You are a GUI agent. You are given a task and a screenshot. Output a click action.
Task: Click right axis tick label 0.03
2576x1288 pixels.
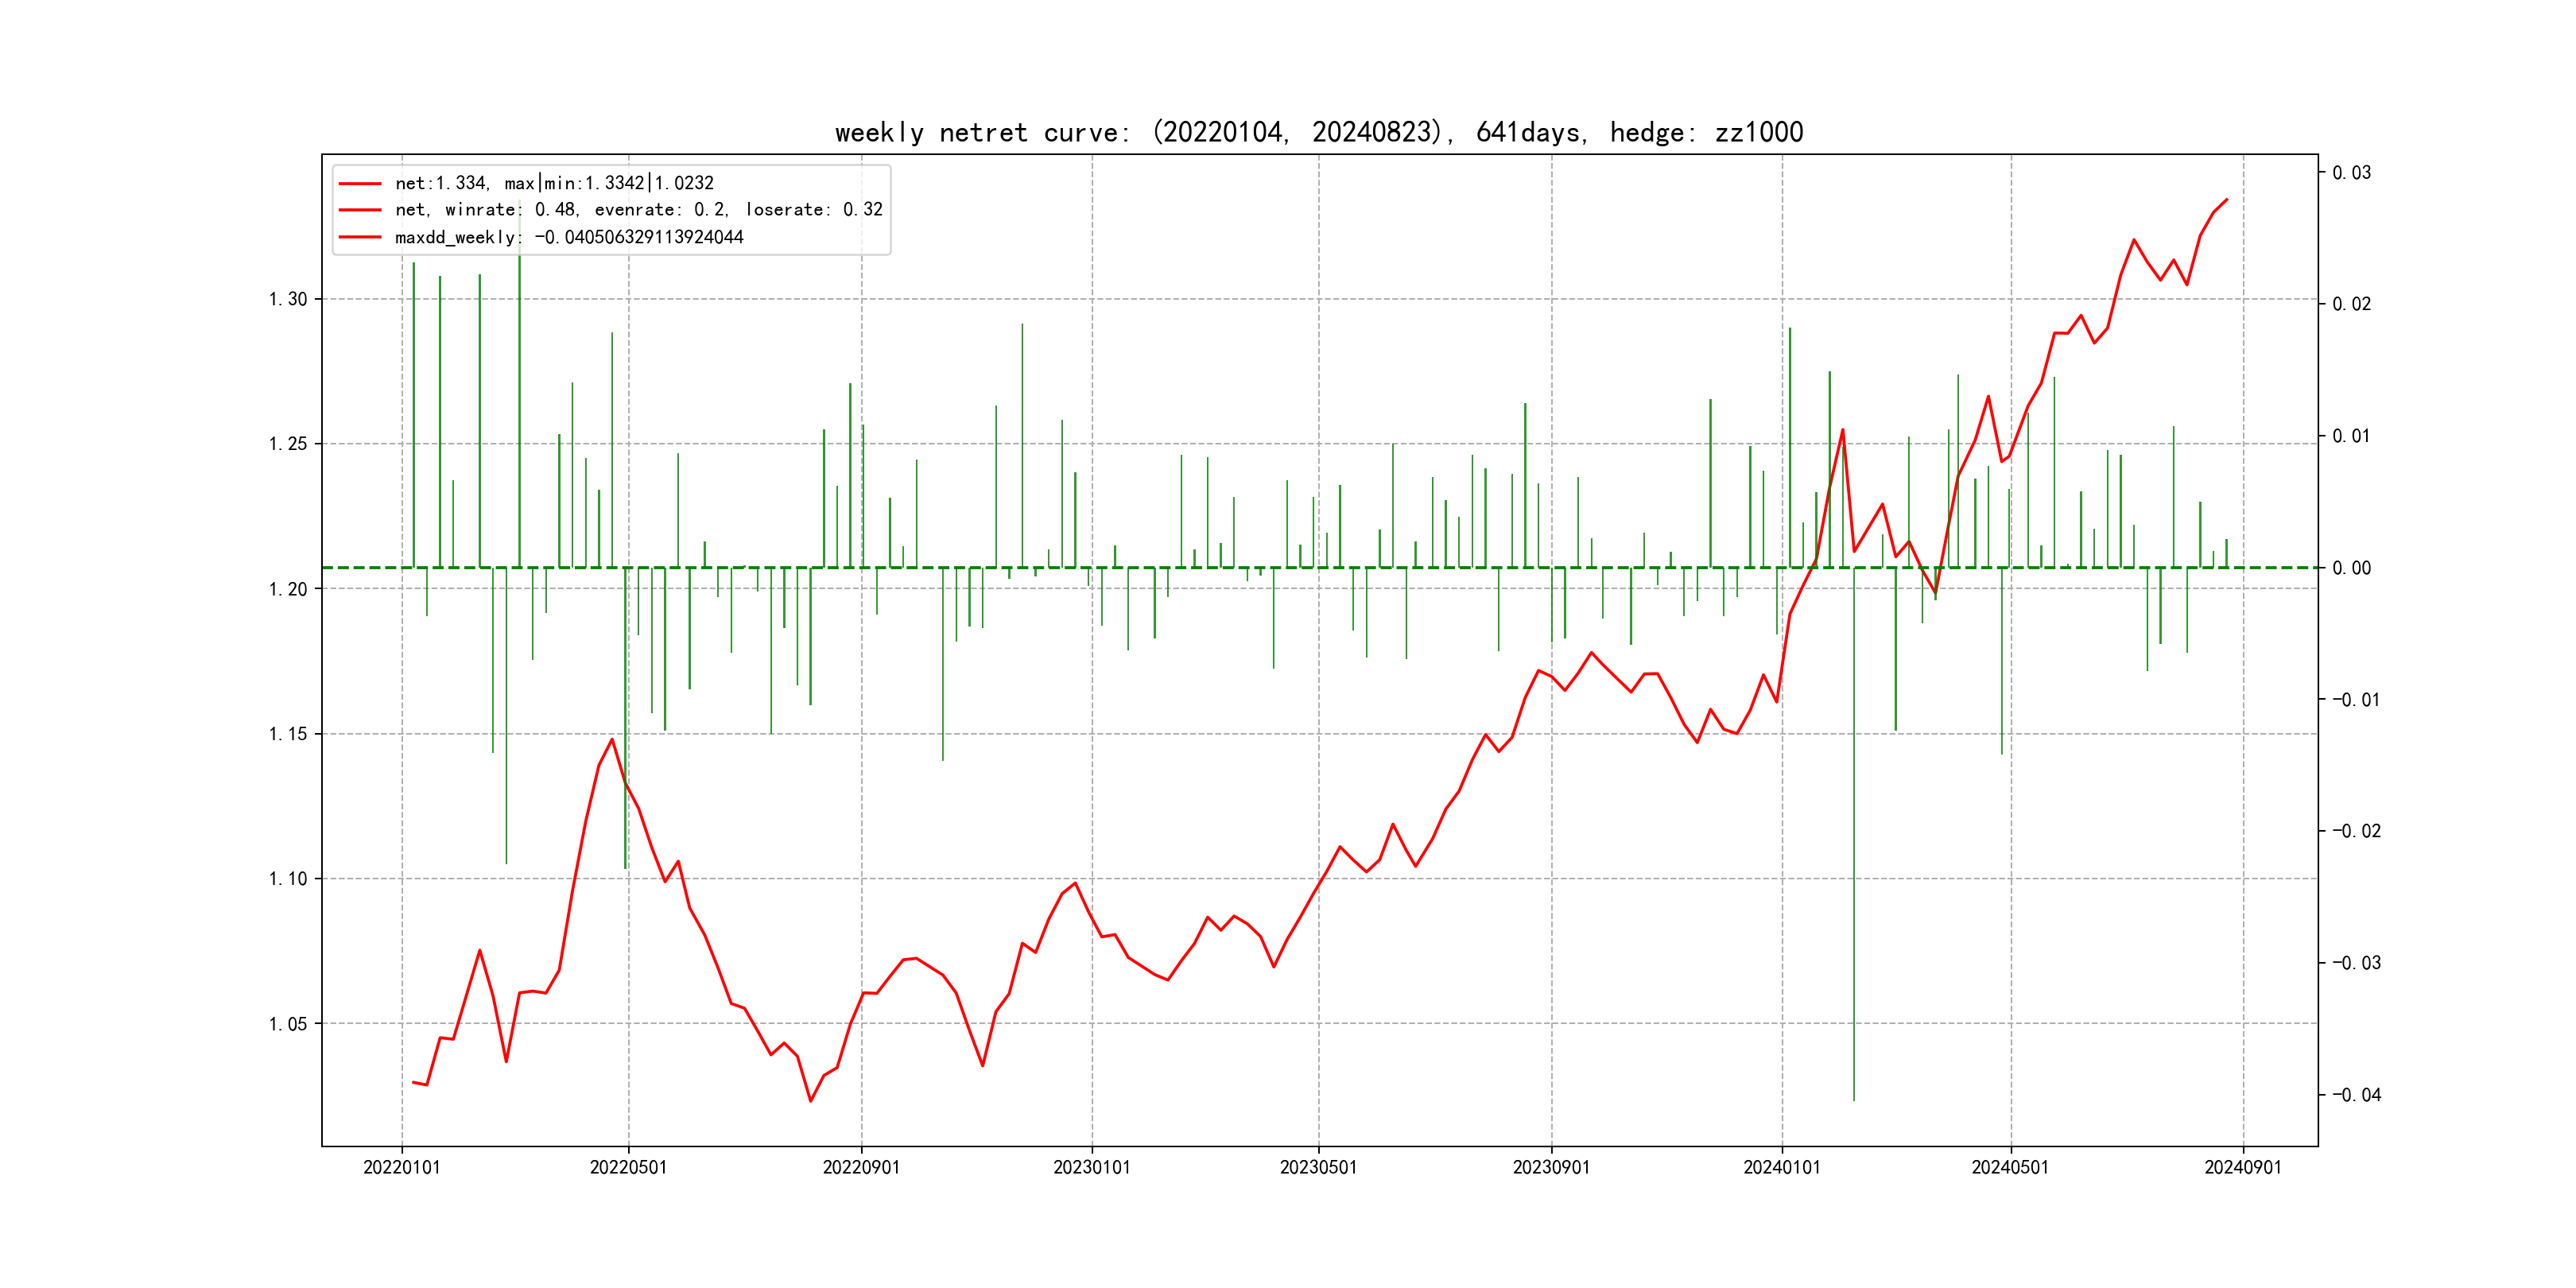point(2351,173)
